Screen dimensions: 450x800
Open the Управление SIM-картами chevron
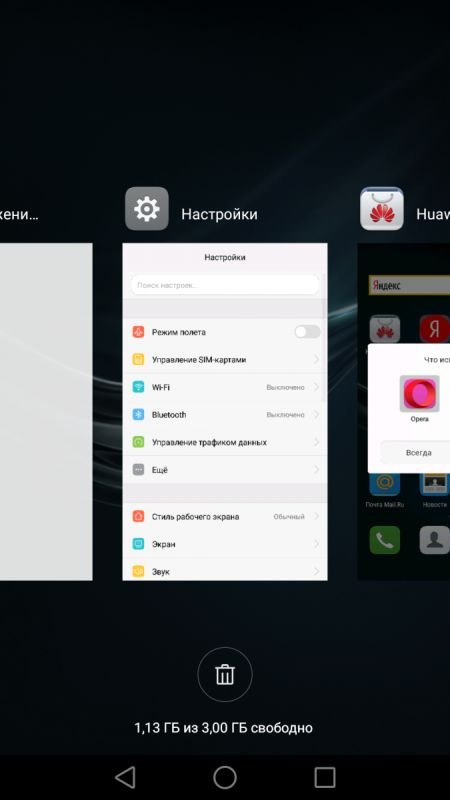click(x=316, y=360)
